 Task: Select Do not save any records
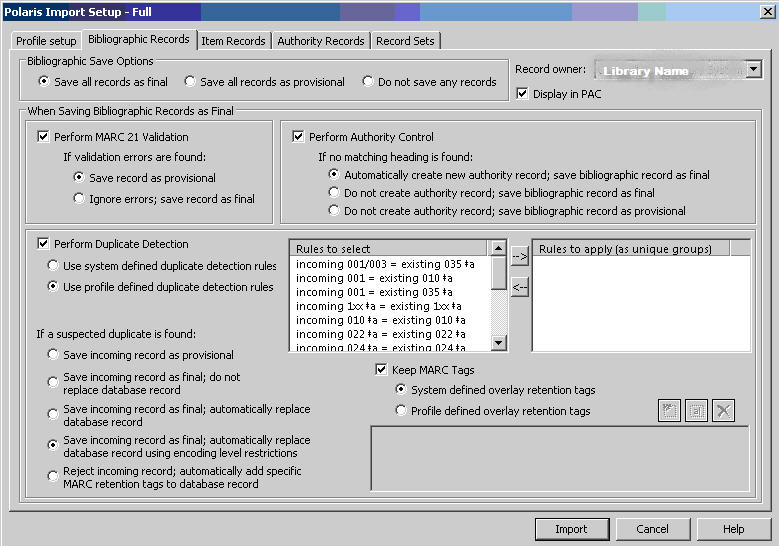coord(368,81)
